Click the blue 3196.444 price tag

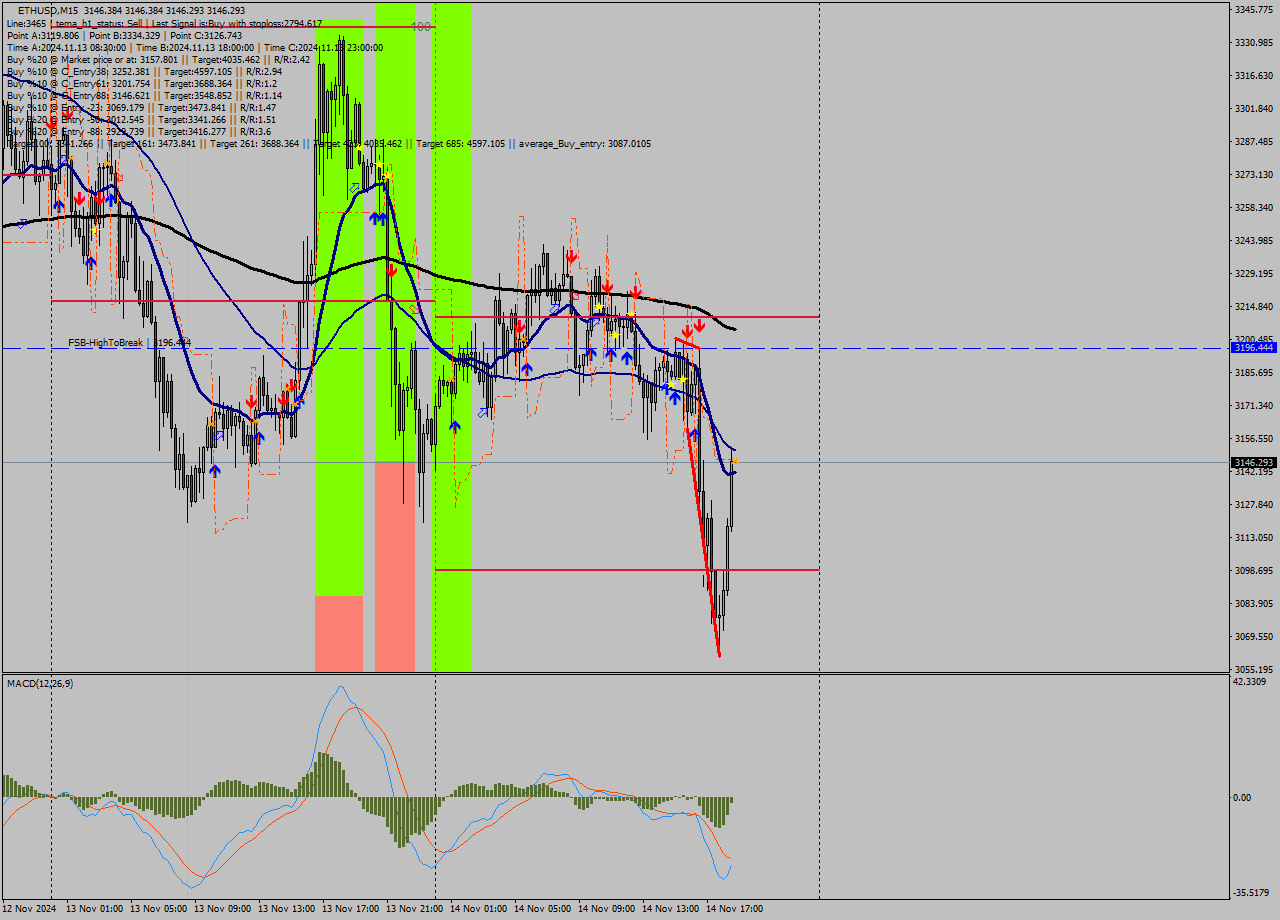[x=1253, y=348]
